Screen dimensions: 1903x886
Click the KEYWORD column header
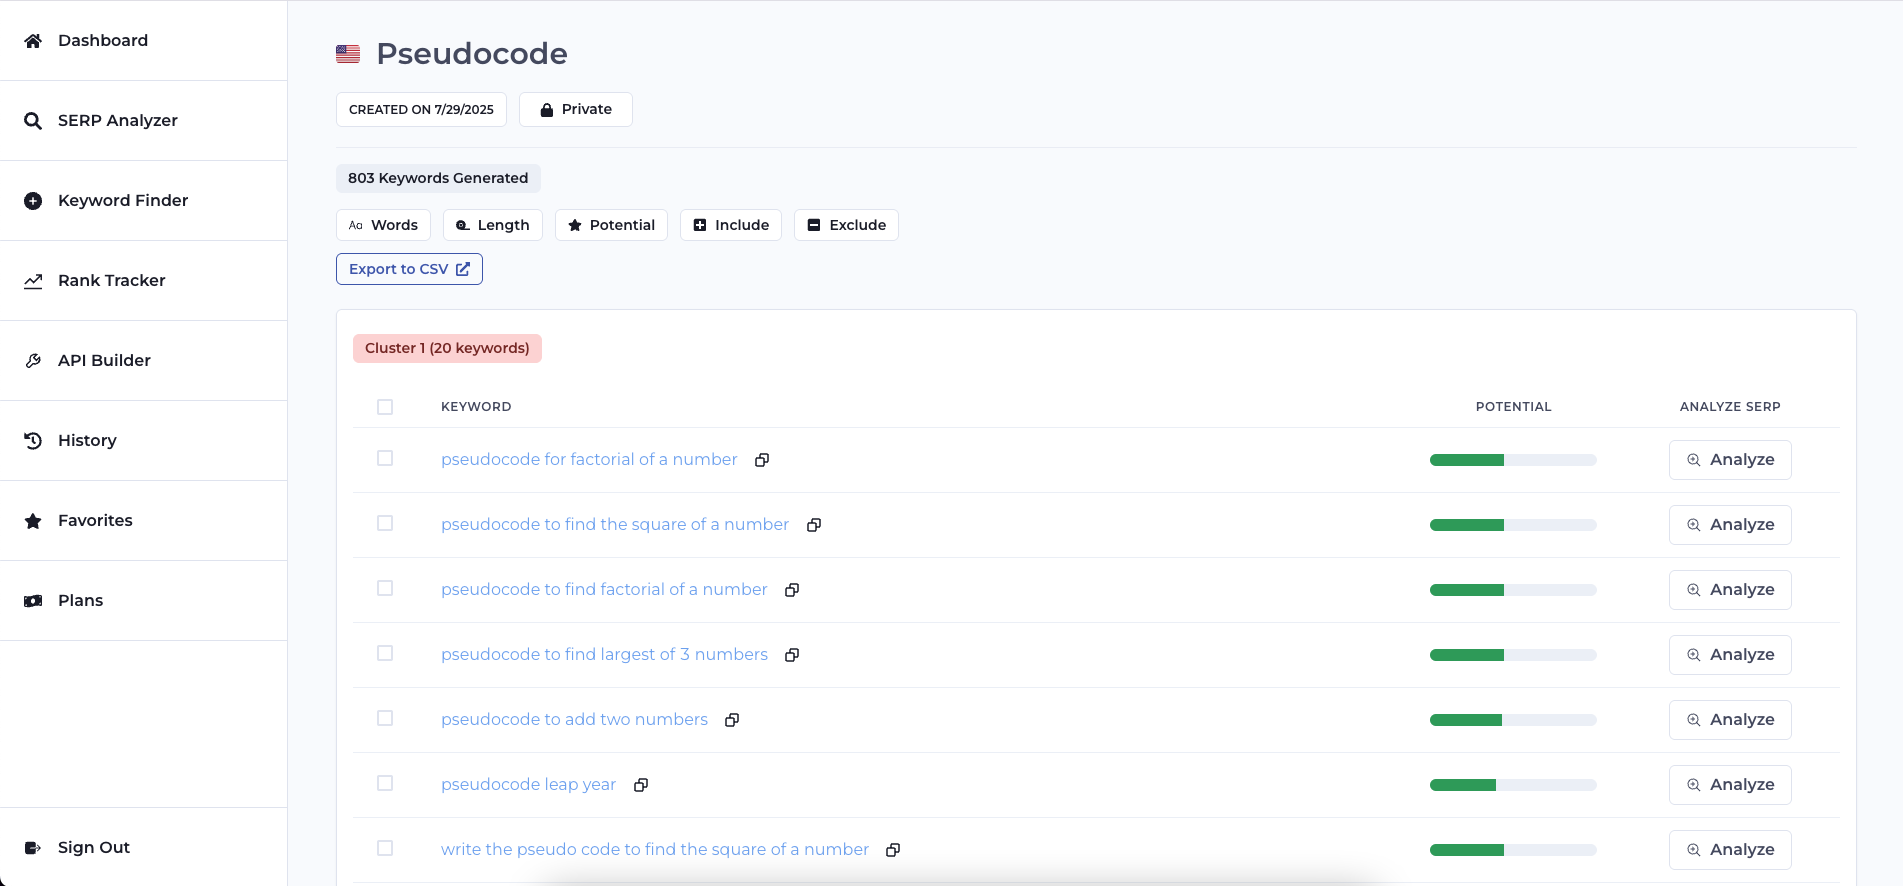click(476, 407)
